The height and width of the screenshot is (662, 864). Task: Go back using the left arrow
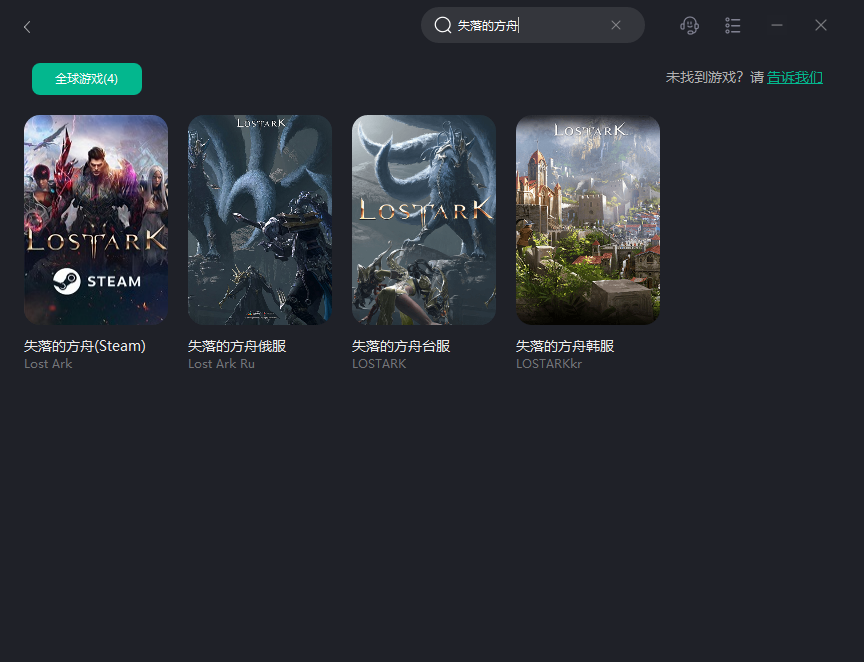pyautogui.click(x=27, y=26)
